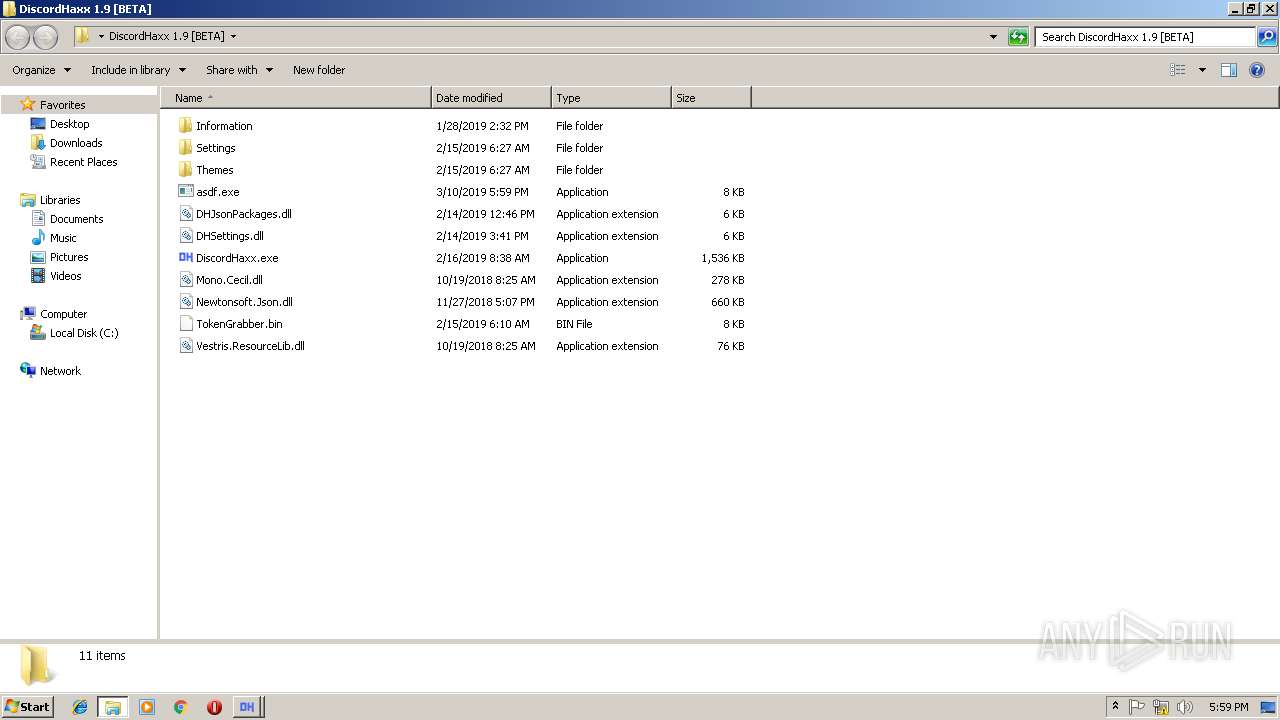Select Network in navigation pane

coord(60,371)
